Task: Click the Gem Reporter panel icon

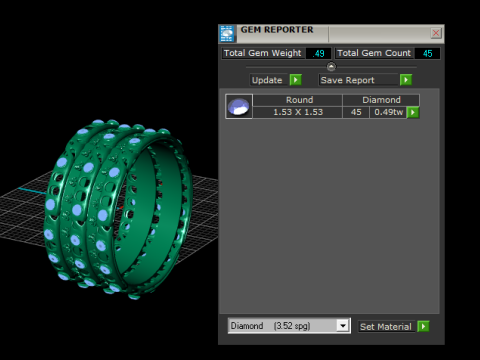Action: click(x=227, y=33)
